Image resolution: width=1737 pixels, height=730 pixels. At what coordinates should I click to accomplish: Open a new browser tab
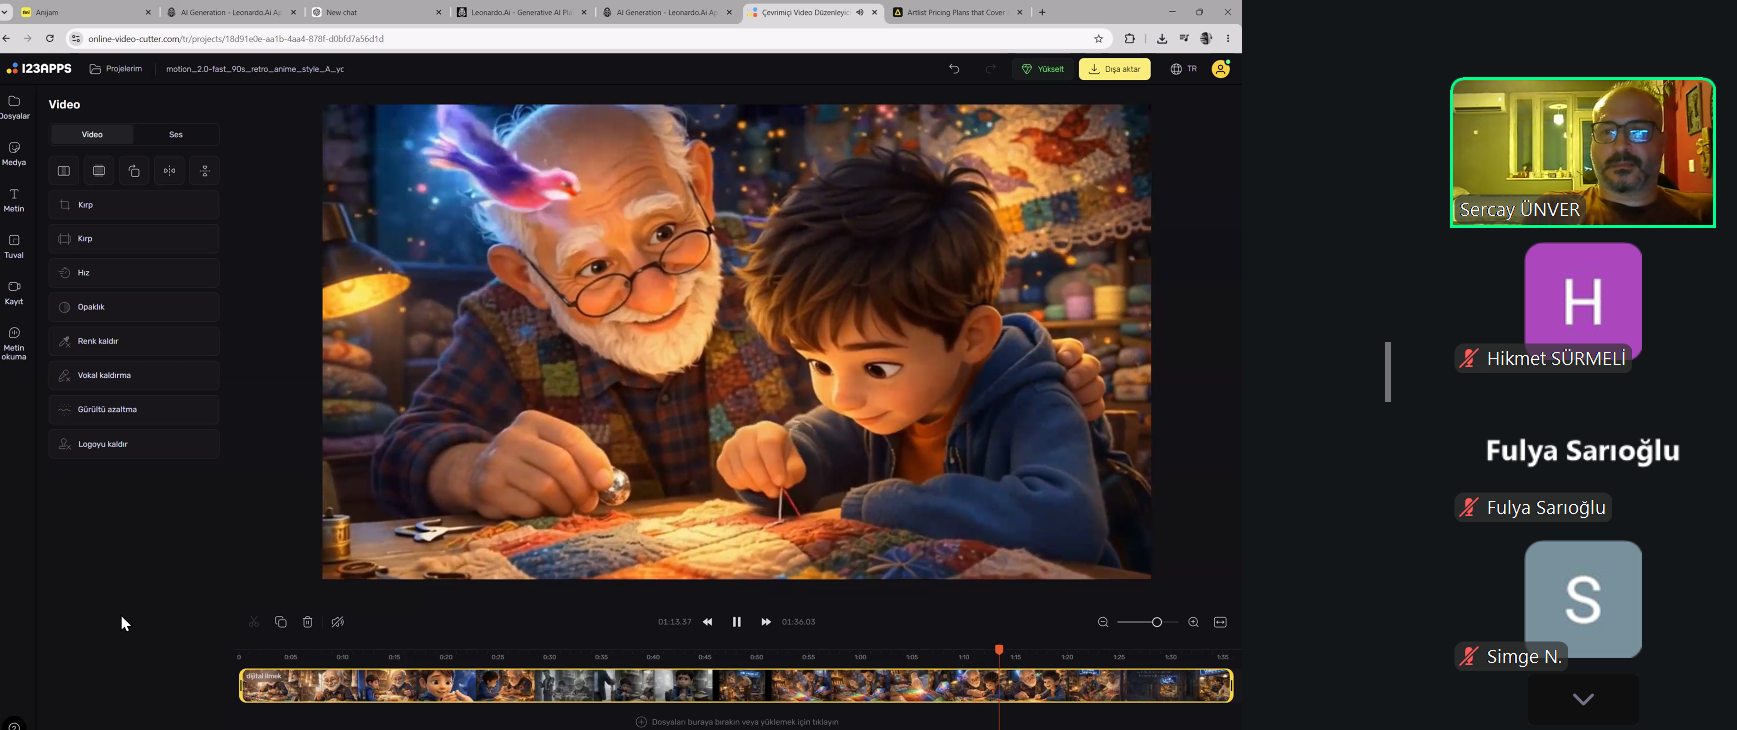[1042, 13]
